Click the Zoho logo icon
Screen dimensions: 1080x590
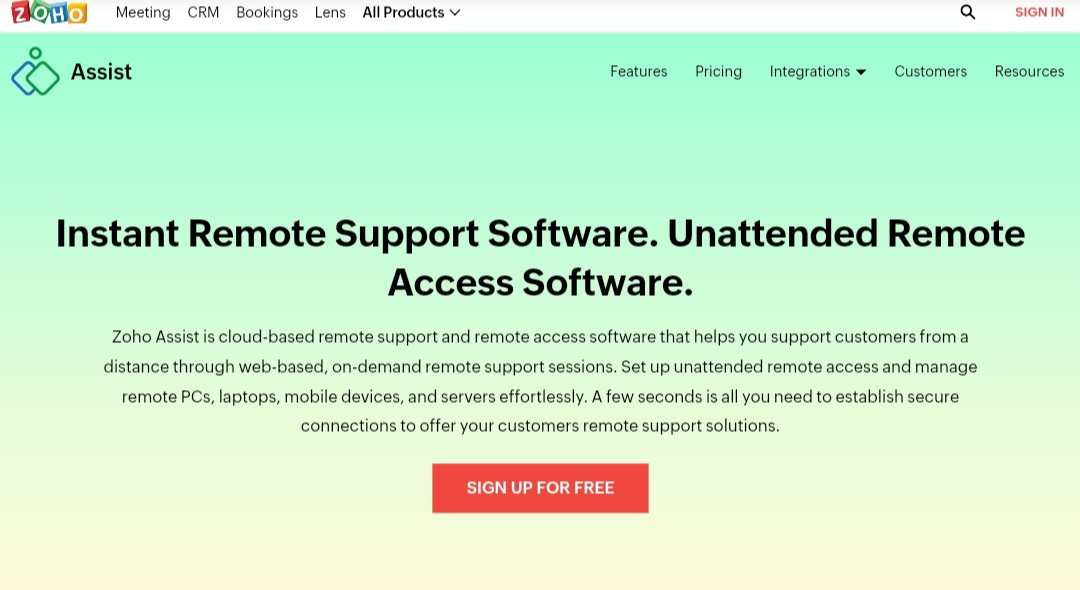49,12
